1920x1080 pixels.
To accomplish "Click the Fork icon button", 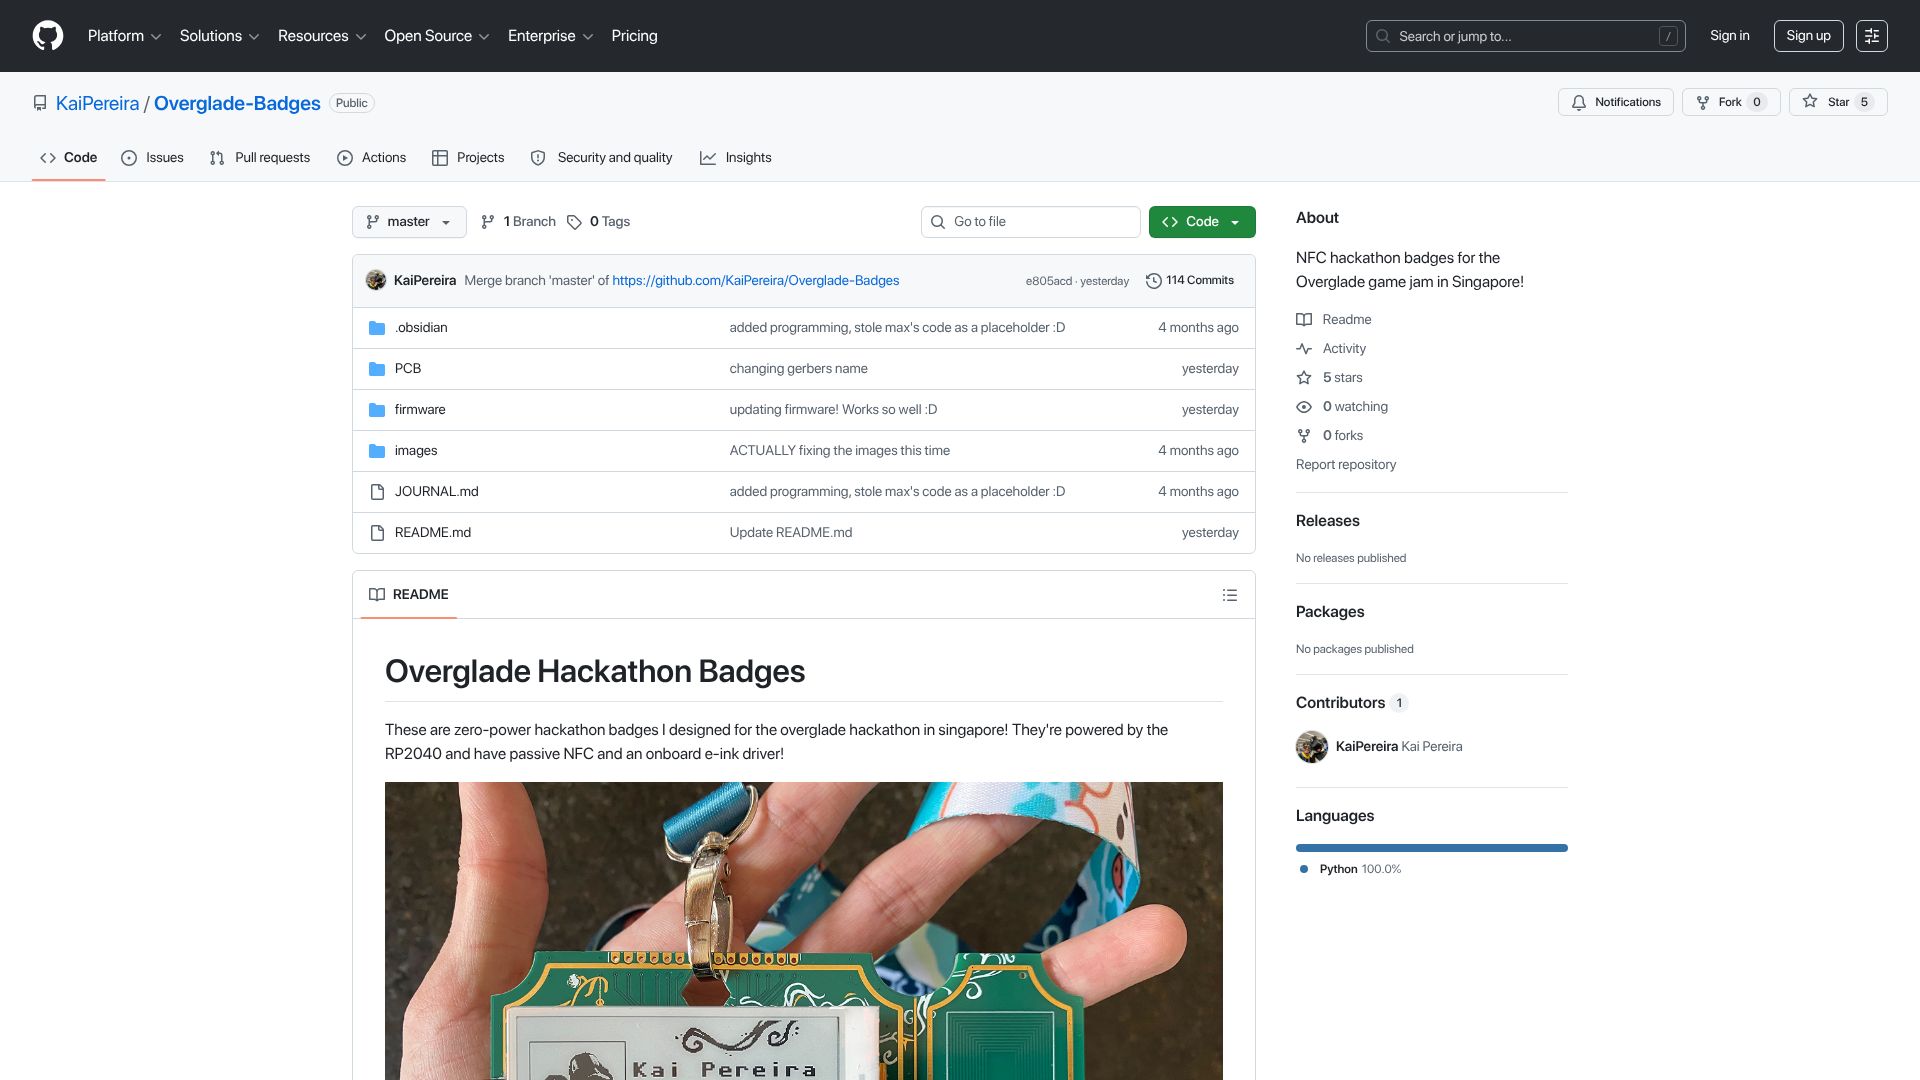I will (x=1731, y=102).
